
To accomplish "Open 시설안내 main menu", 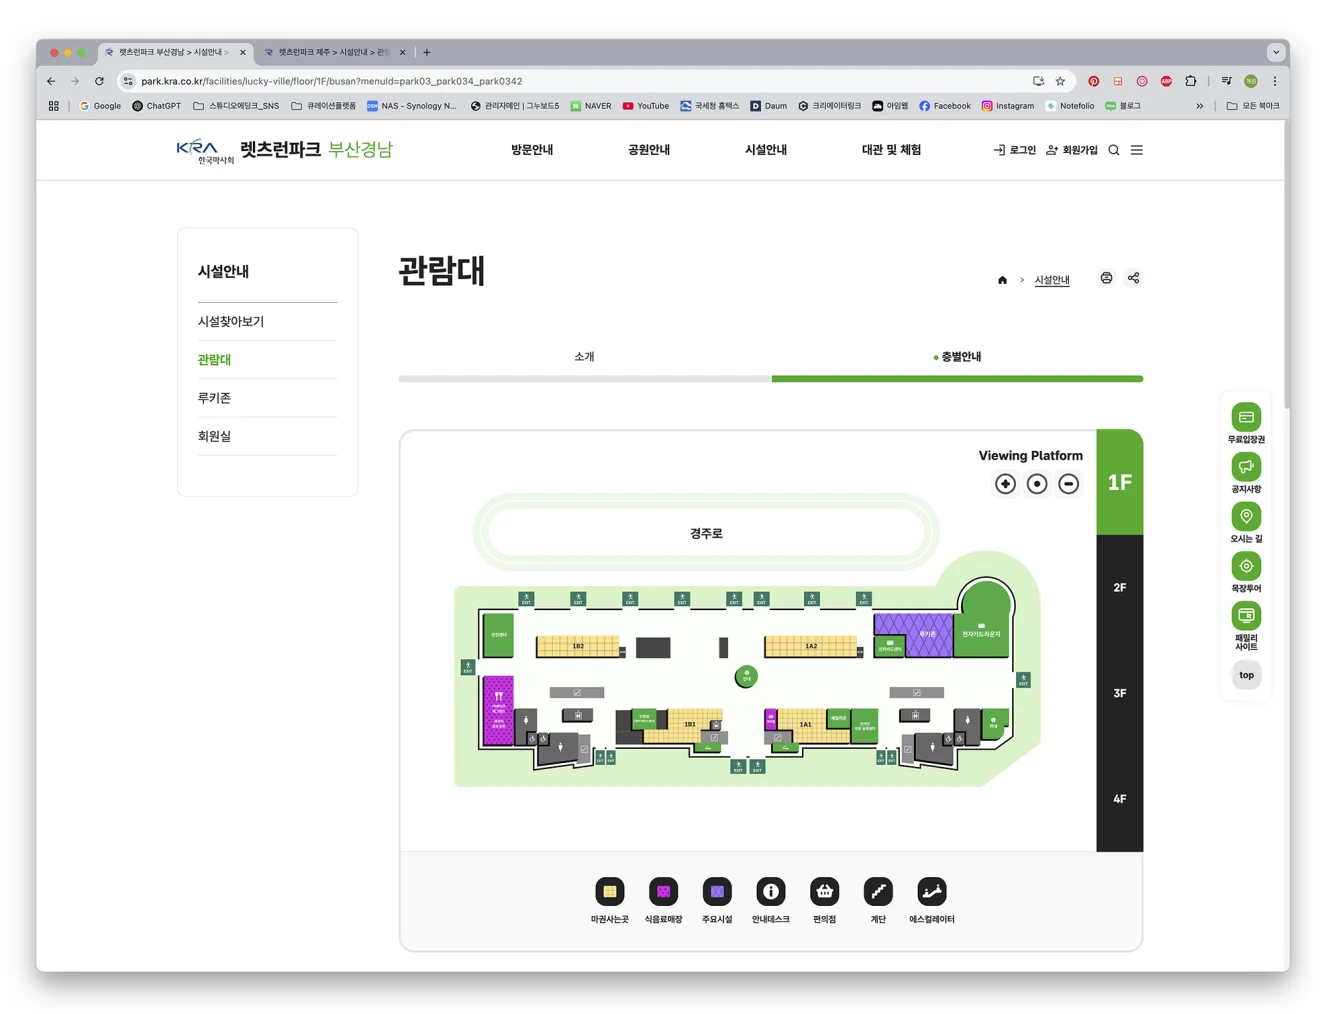I will click(766, 150).
